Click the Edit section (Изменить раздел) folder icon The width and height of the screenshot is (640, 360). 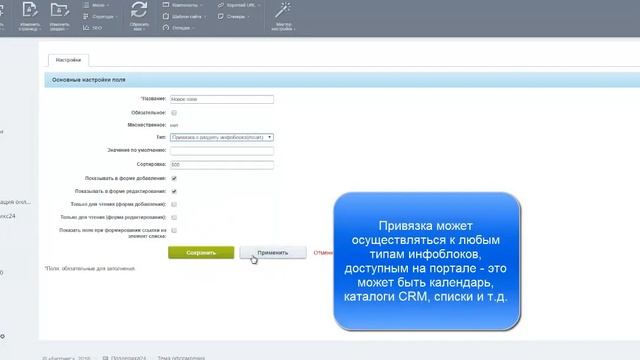point(59,10)
